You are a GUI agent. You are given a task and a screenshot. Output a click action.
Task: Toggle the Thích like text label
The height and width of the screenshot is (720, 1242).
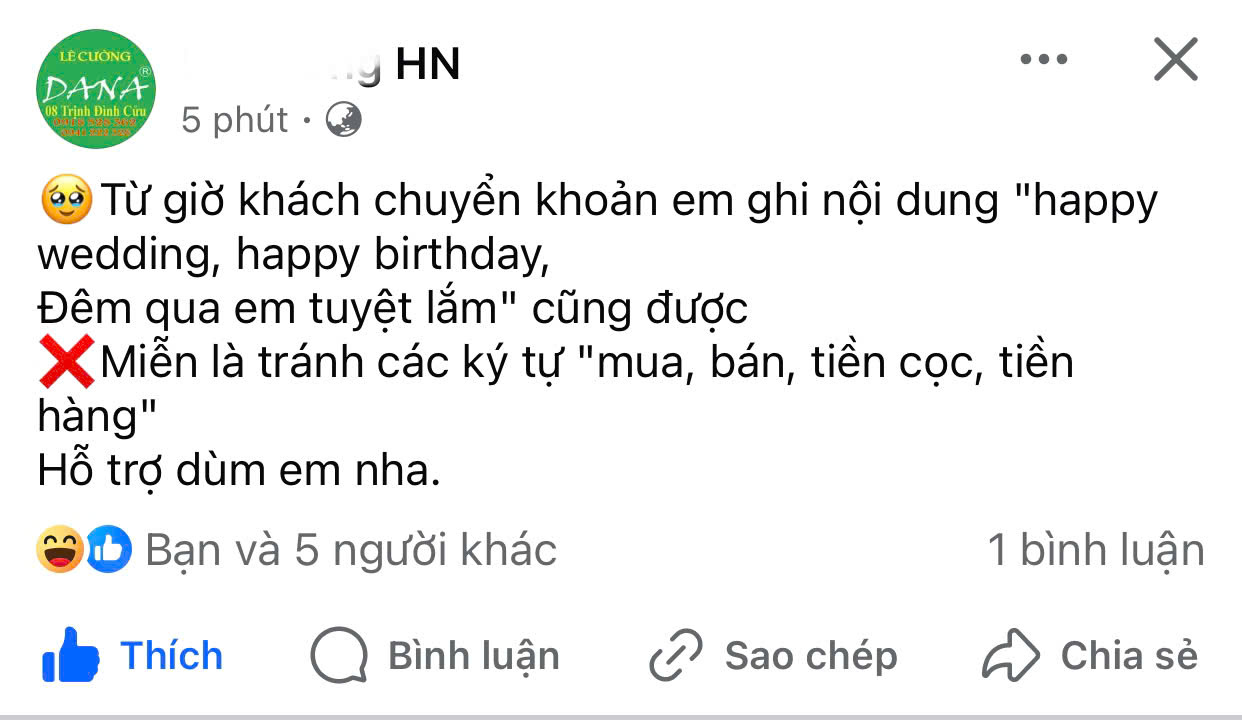(171, 656)
